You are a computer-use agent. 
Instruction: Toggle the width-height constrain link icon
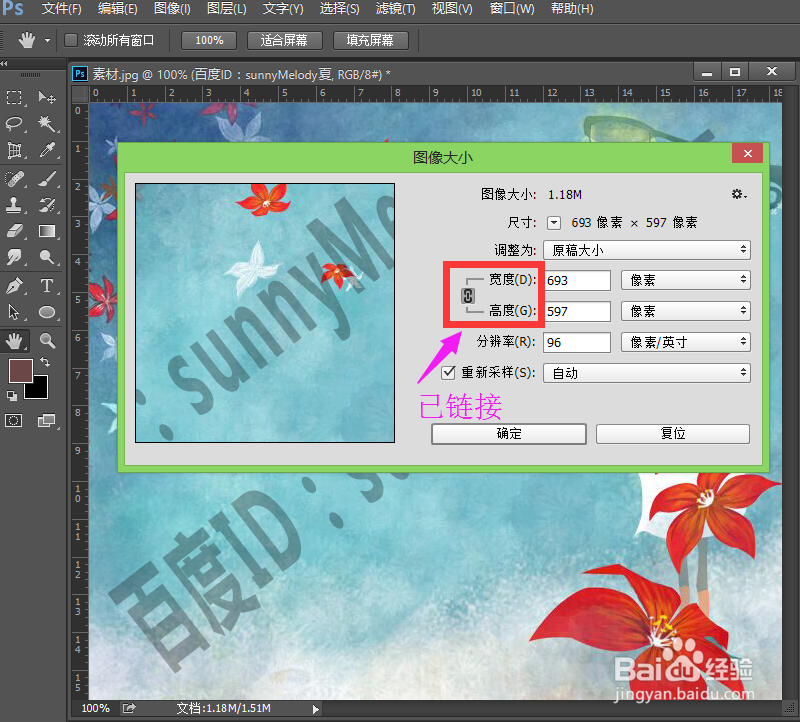[468, 295]
